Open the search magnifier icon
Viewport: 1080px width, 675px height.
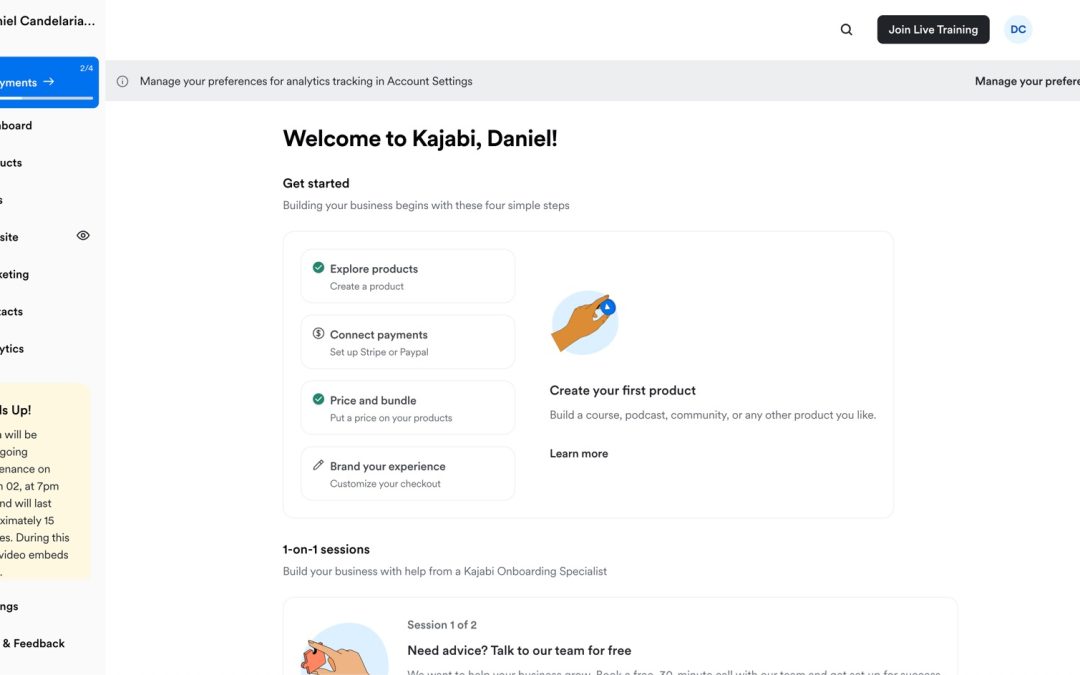(x=846, y=30)
